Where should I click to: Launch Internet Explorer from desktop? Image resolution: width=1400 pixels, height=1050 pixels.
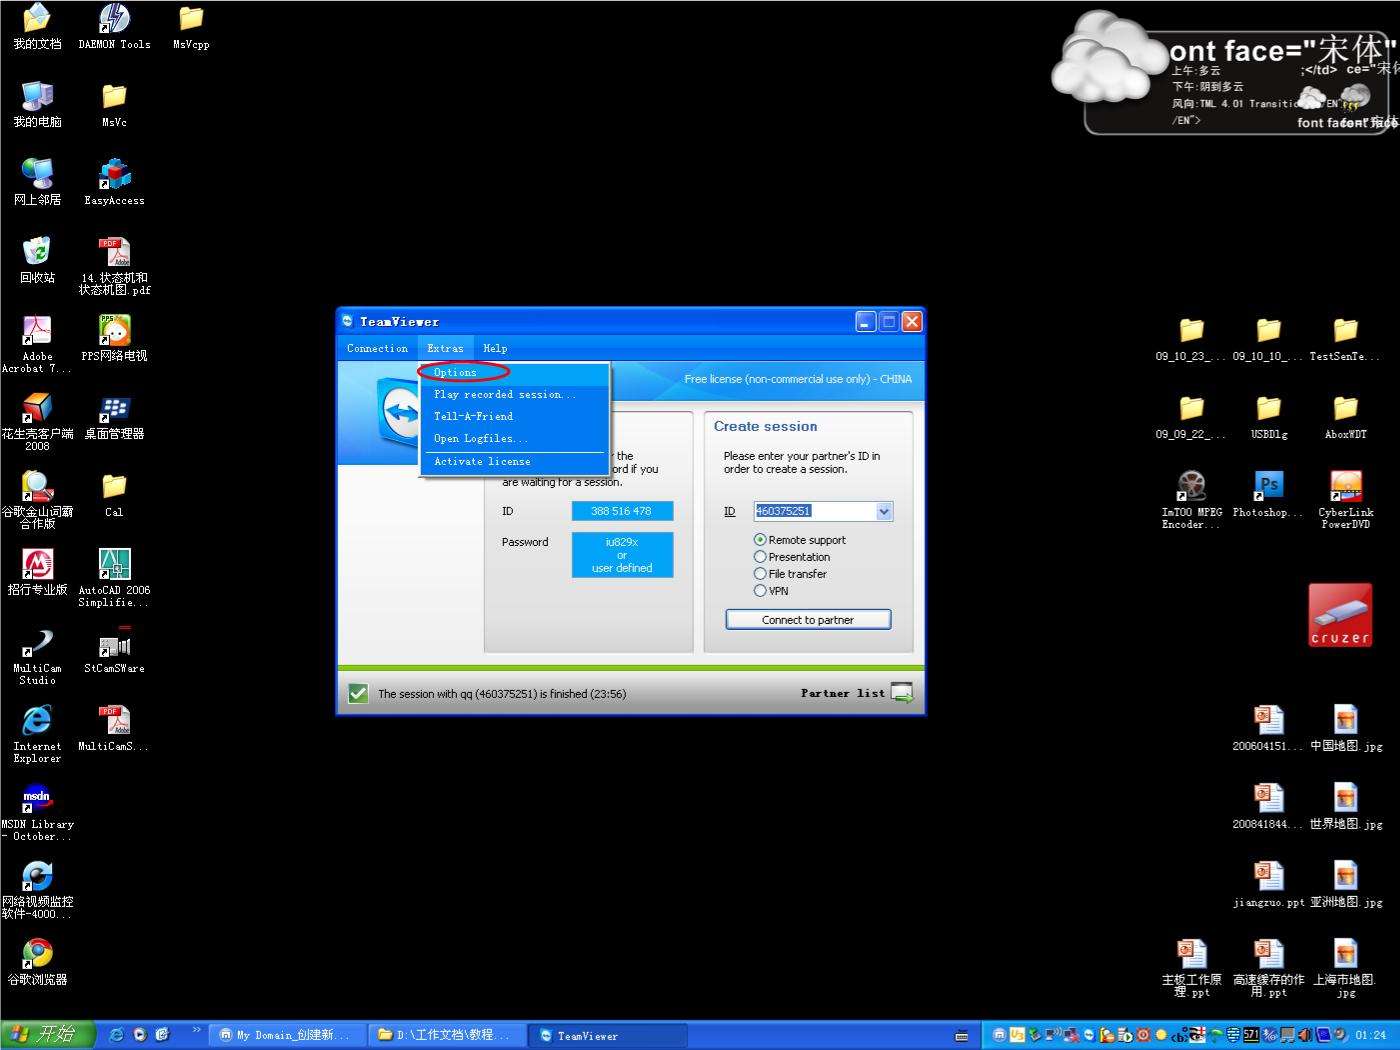click(37, 722)
